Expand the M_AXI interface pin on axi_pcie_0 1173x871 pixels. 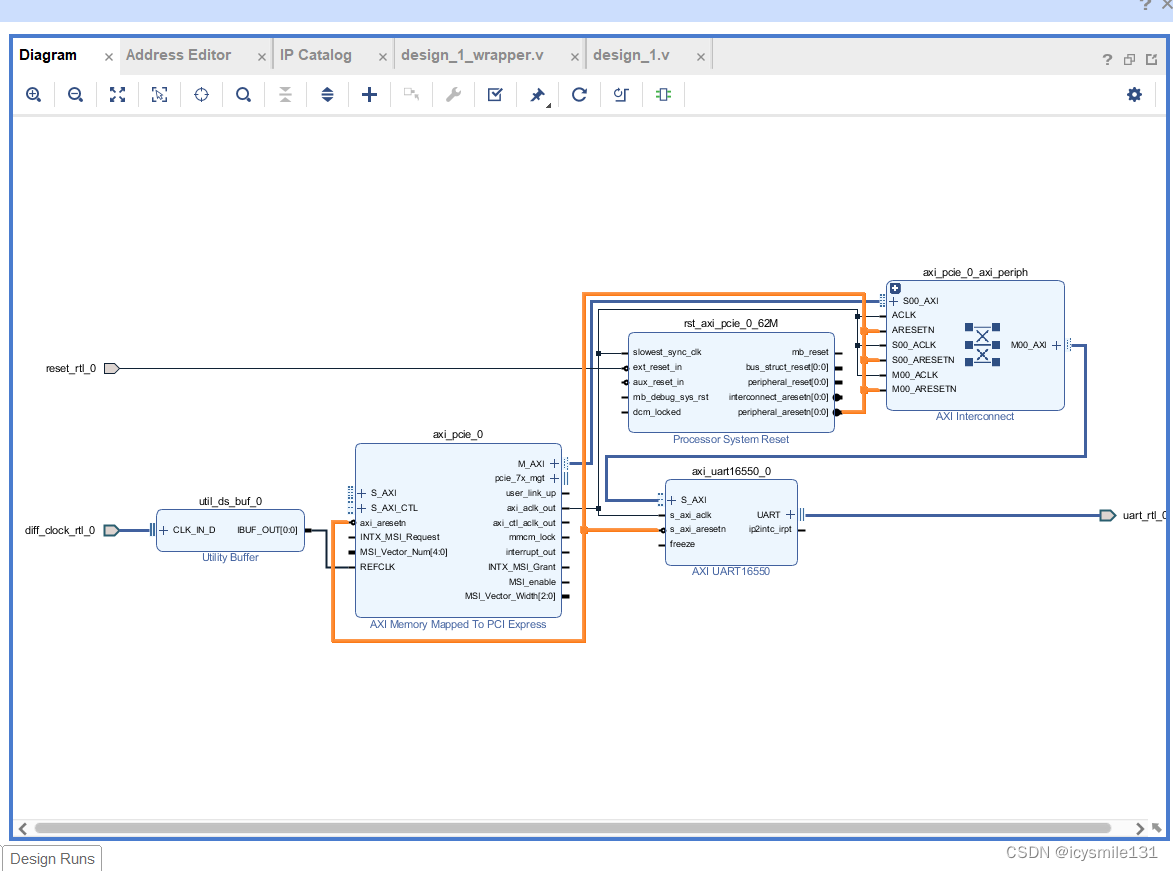coord(554,463)
